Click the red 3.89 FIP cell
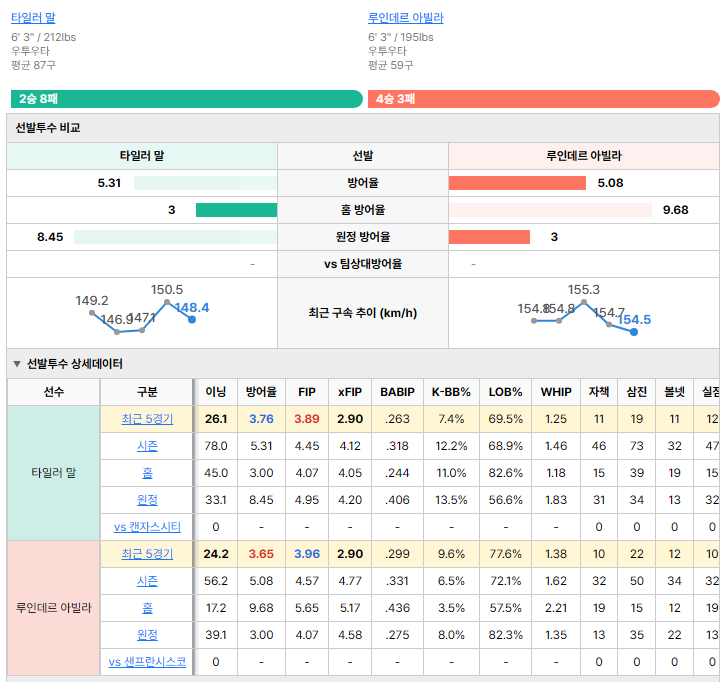 pyautogui.click(x=307, y=419)
